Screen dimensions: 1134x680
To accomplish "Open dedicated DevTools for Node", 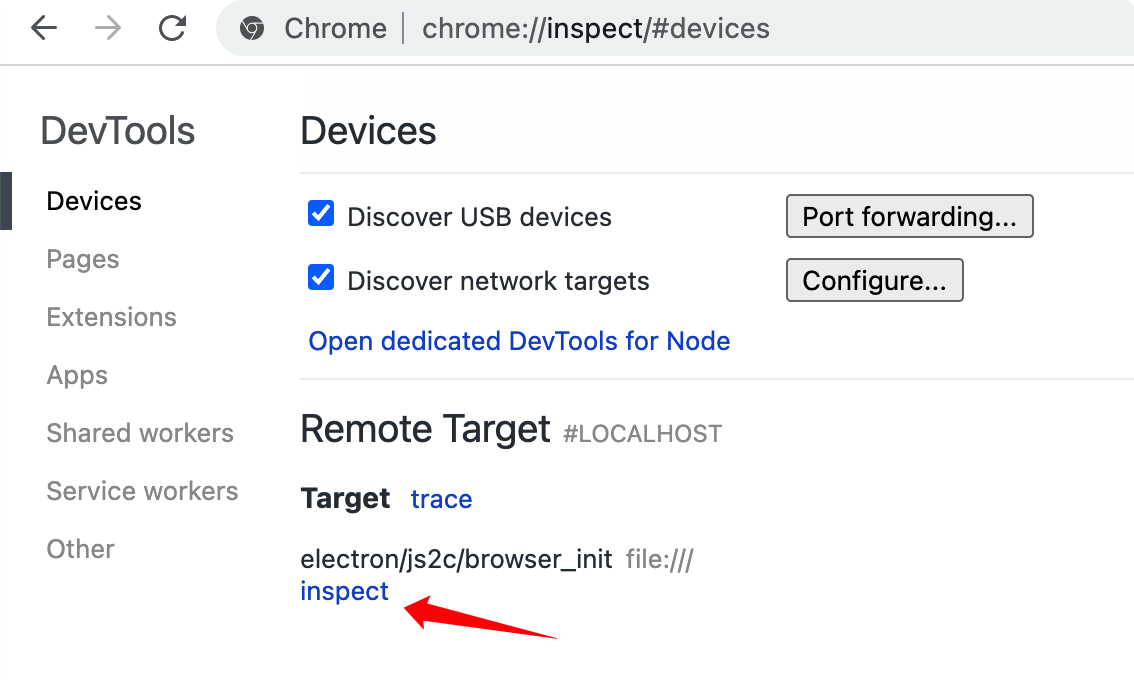I will [x=519, y=341].
